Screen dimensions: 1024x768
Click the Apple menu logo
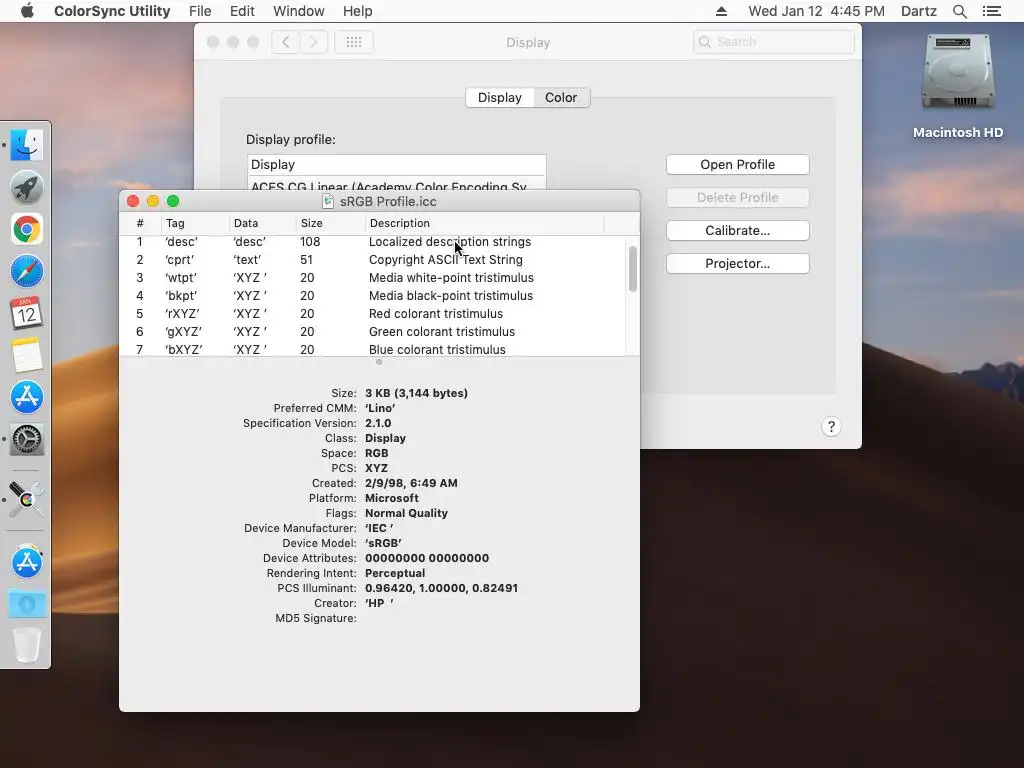[27, 11]
